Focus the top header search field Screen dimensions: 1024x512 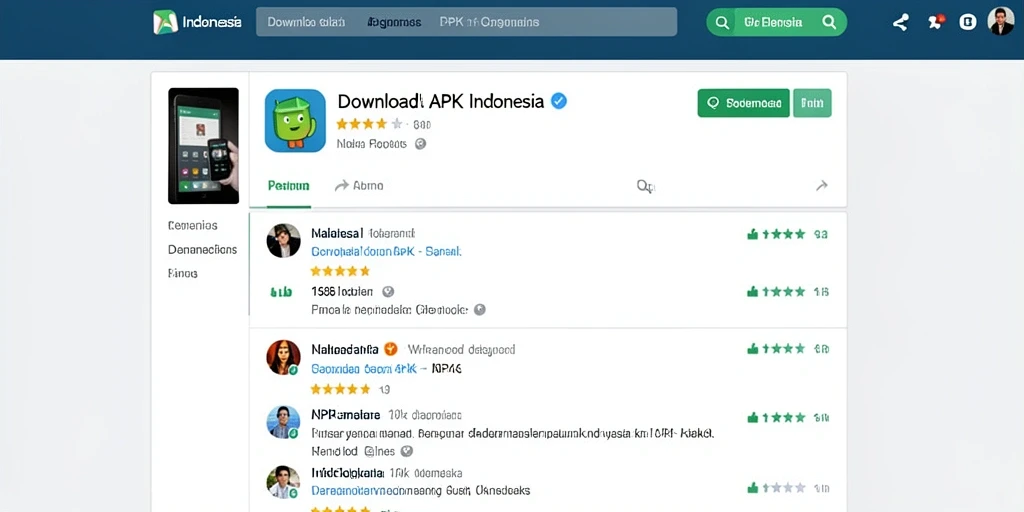[x=466, y=22]
